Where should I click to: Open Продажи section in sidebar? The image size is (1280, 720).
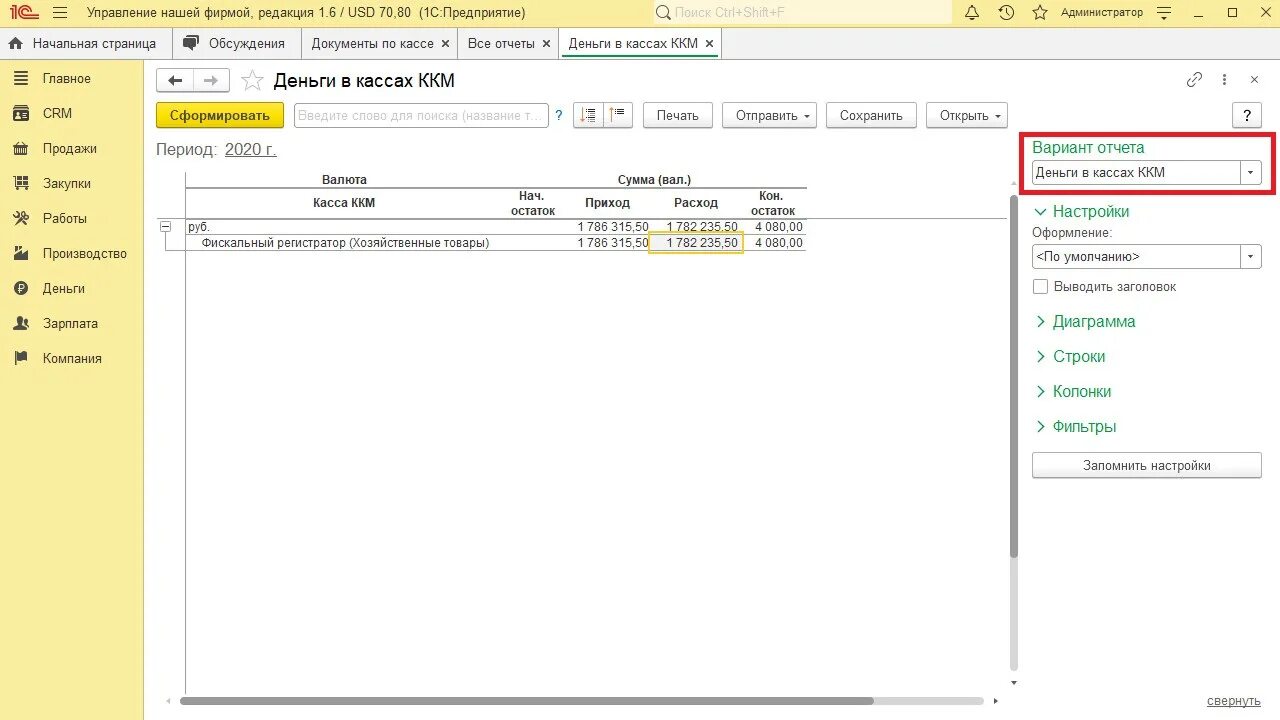(69, 148)
